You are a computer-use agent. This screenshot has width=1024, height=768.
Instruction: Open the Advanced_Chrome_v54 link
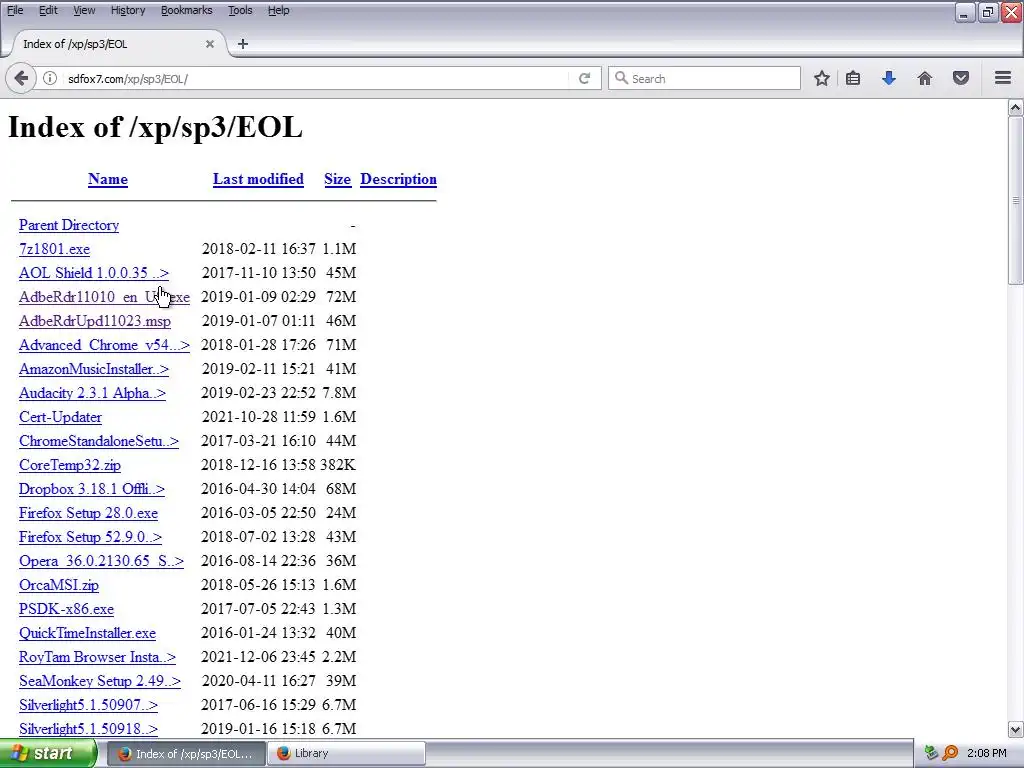click(104, 345)
